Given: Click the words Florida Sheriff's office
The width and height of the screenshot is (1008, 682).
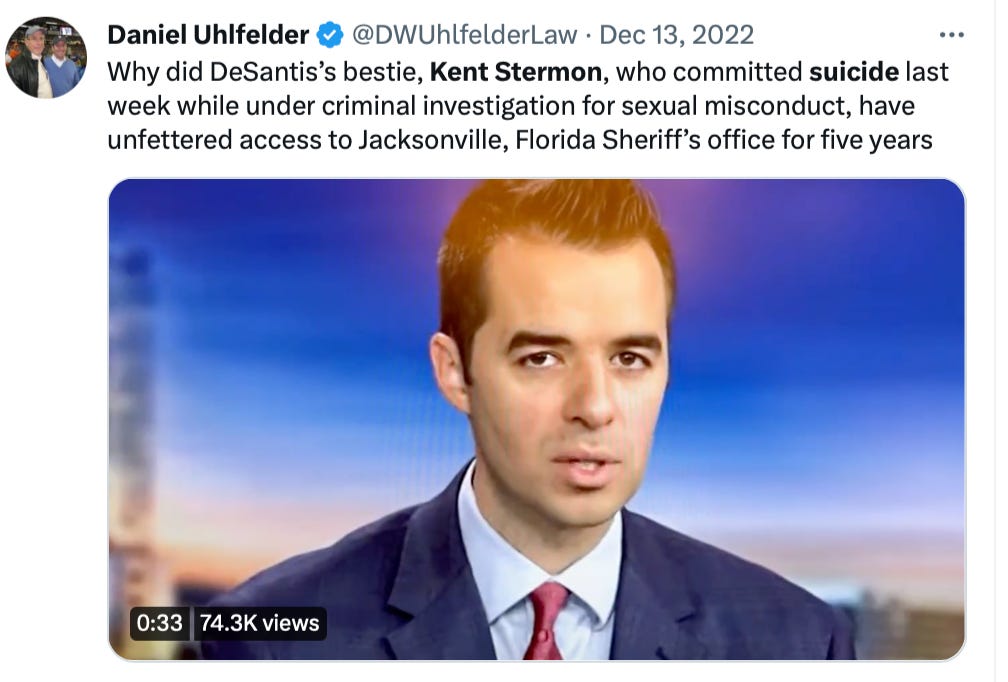Looking at the screenshot, I should tap(645, 140).
